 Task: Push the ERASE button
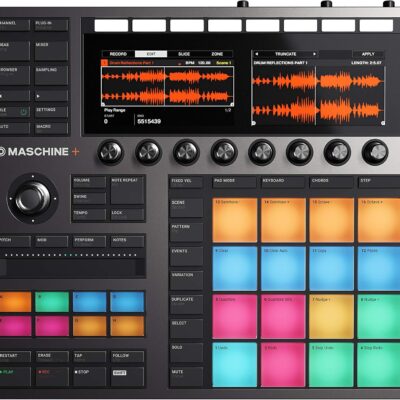52,357
